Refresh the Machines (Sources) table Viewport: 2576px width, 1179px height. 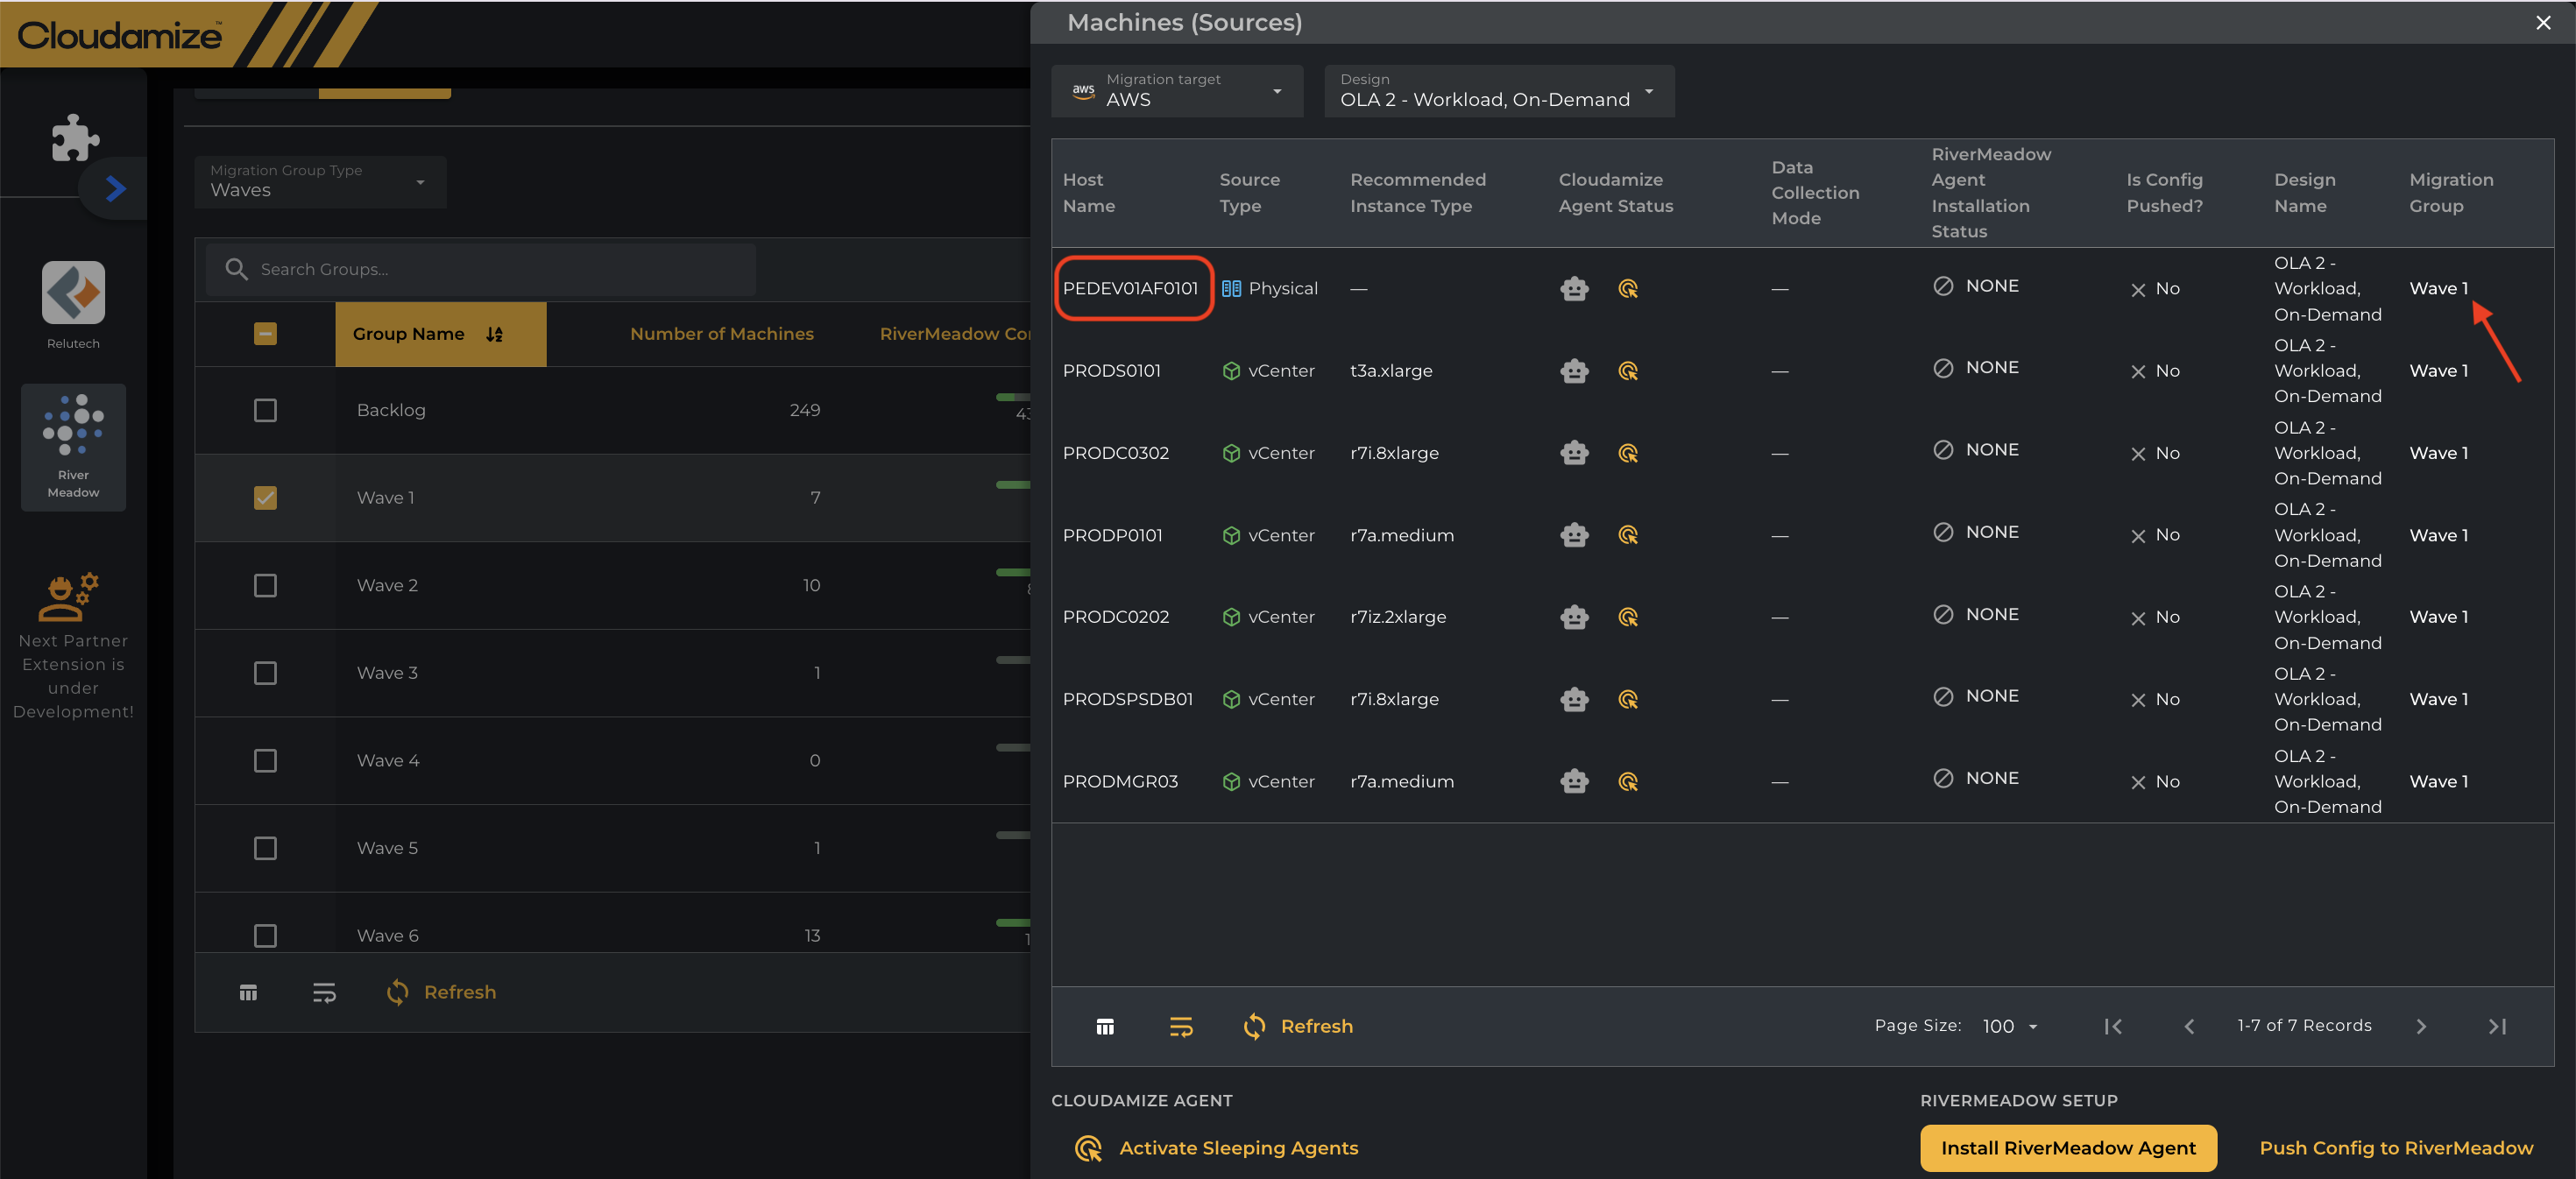[1298, 1026]
